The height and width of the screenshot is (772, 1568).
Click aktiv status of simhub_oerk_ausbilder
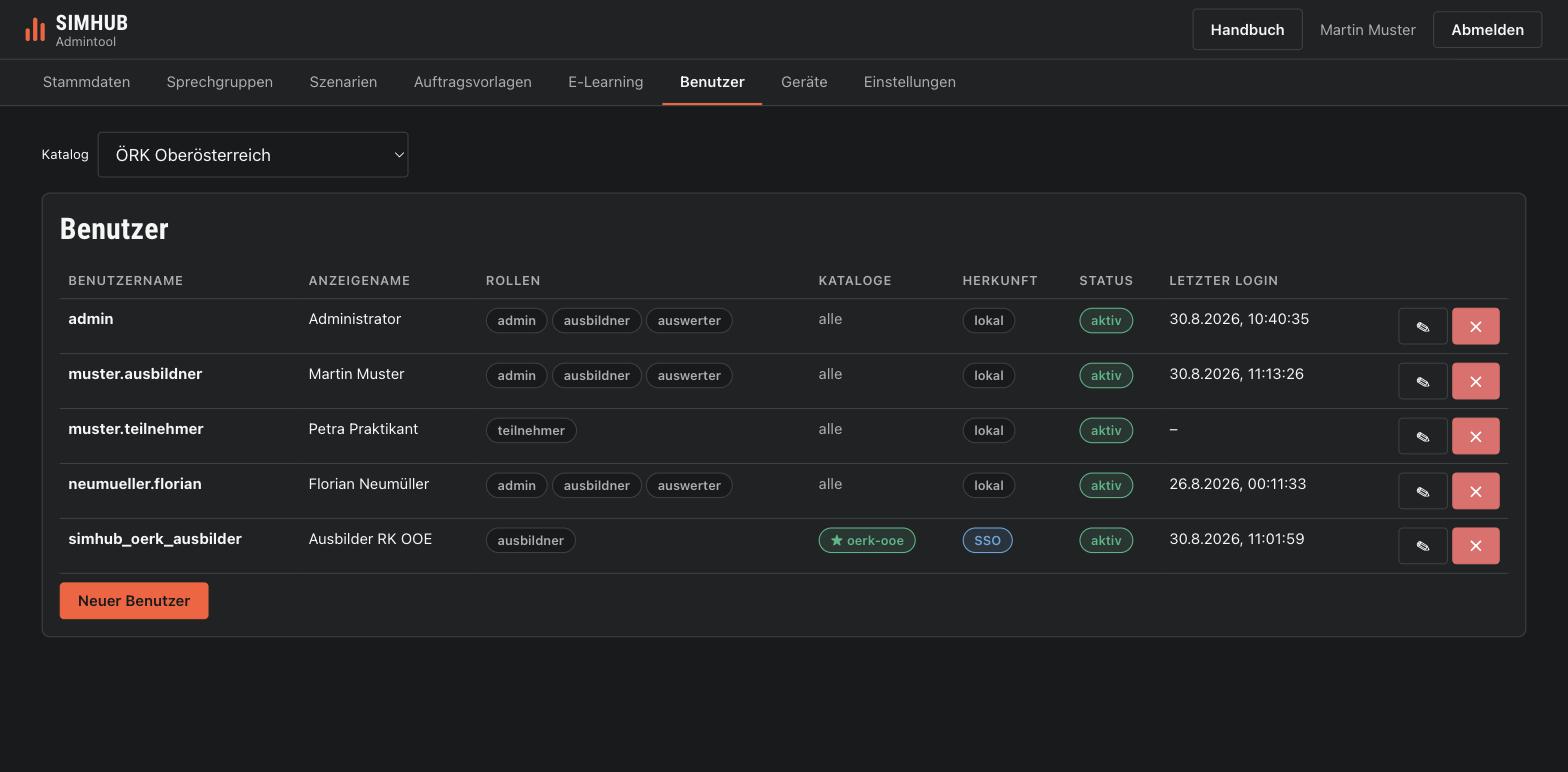(1106, 540)
